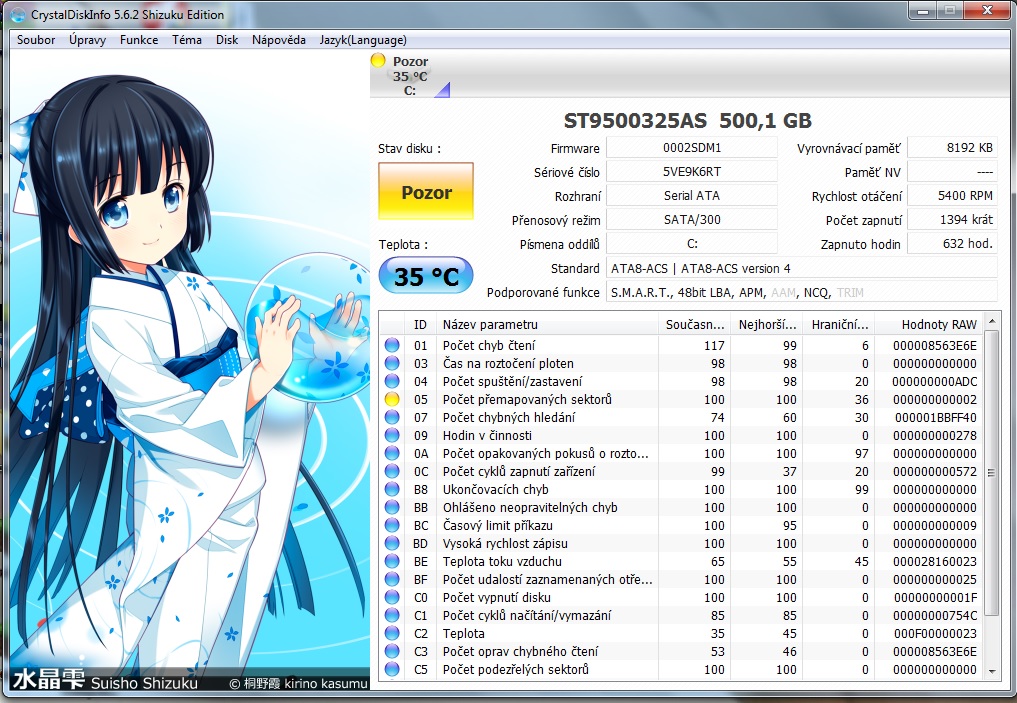1017x703 pixels.
Task: Click the status icon for Počet oprav chybného čtení
Action: click(392, 651)
